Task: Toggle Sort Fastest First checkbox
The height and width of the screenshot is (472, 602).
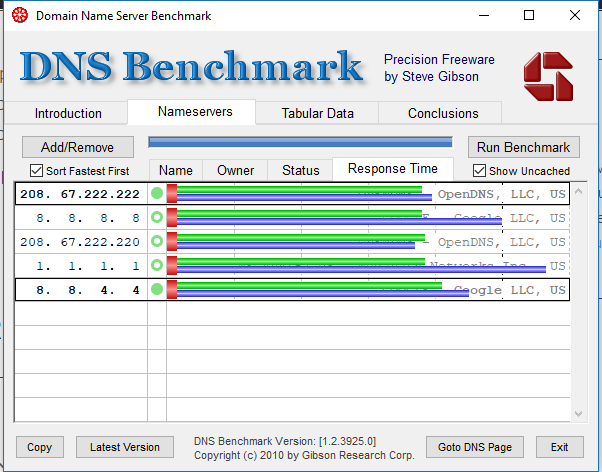Action: (36, 170)
